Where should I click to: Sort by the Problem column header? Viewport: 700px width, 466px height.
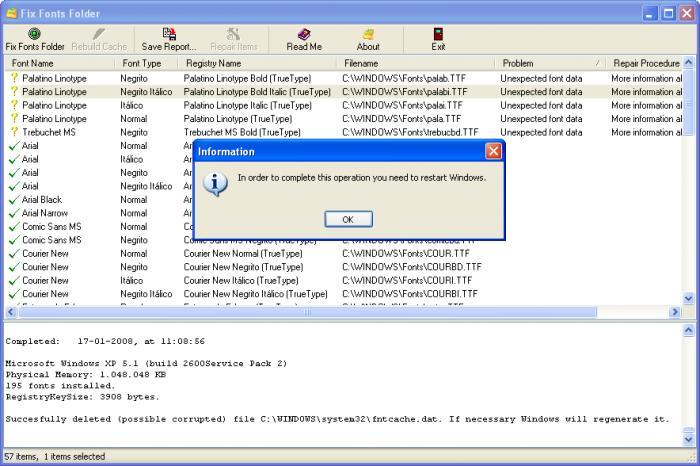tap(550, 63)
